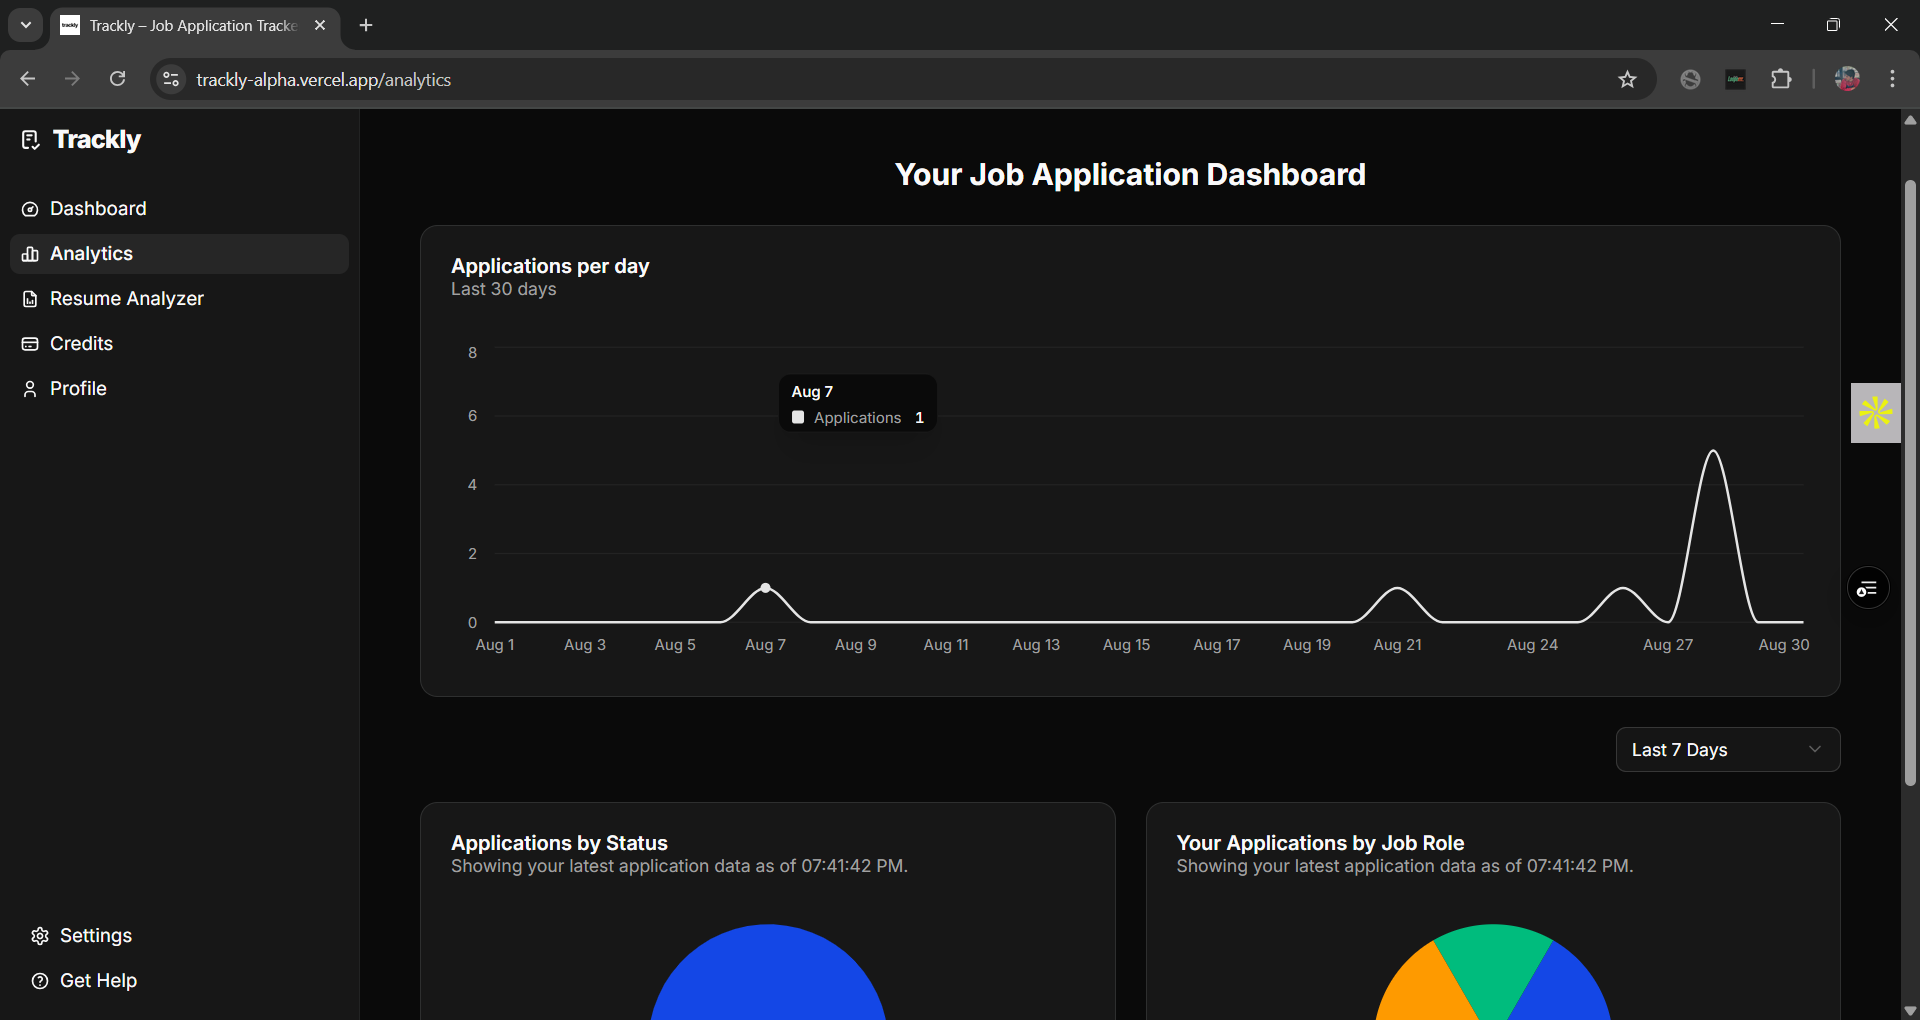The image size is (1920, 1020).
Task: Click the Get Help question icon
Action: pos(40,981)
